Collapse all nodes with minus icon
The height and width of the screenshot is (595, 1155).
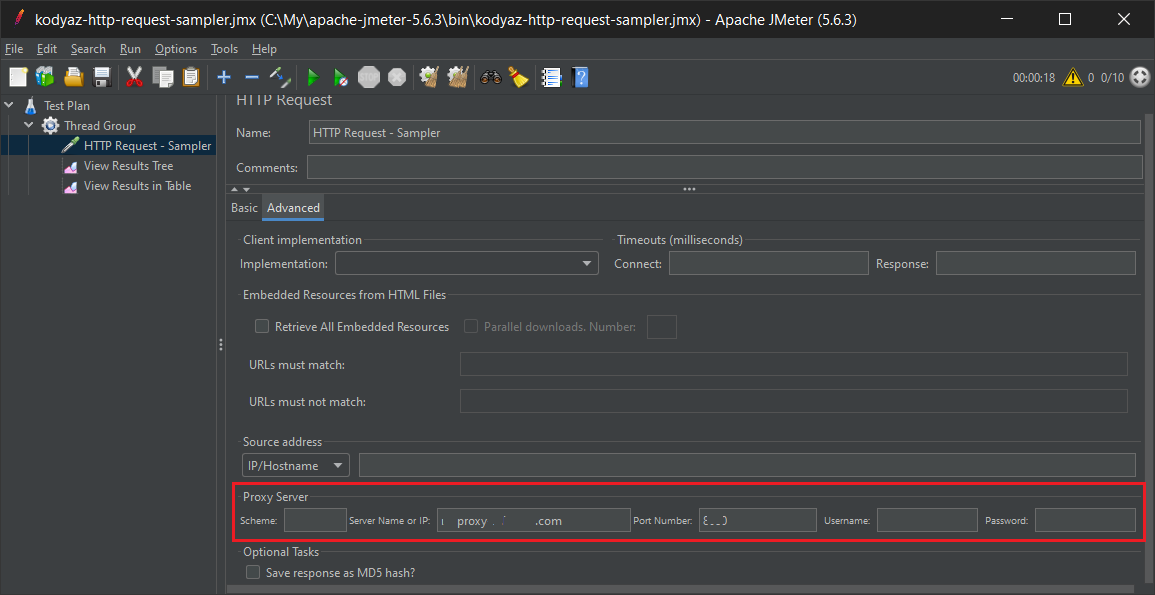[x=251, y=77]
